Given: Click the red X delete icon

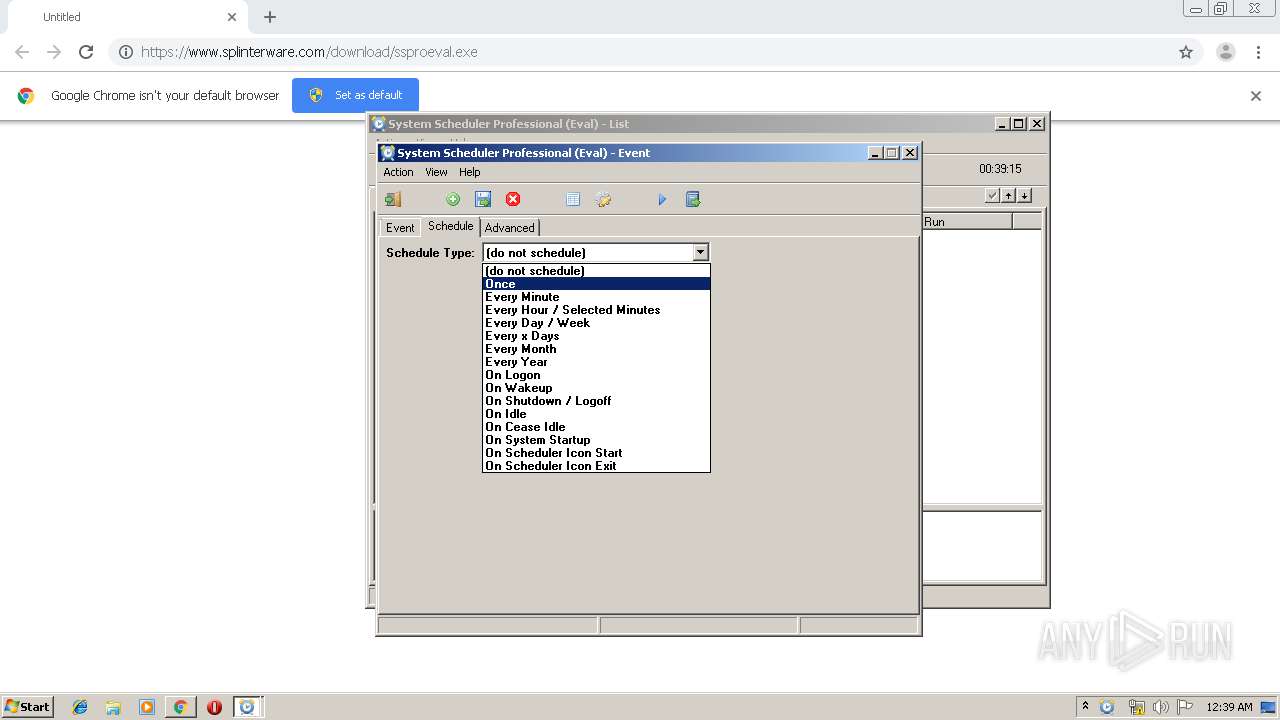Looking at the screenshot, I should pos(513,199).
